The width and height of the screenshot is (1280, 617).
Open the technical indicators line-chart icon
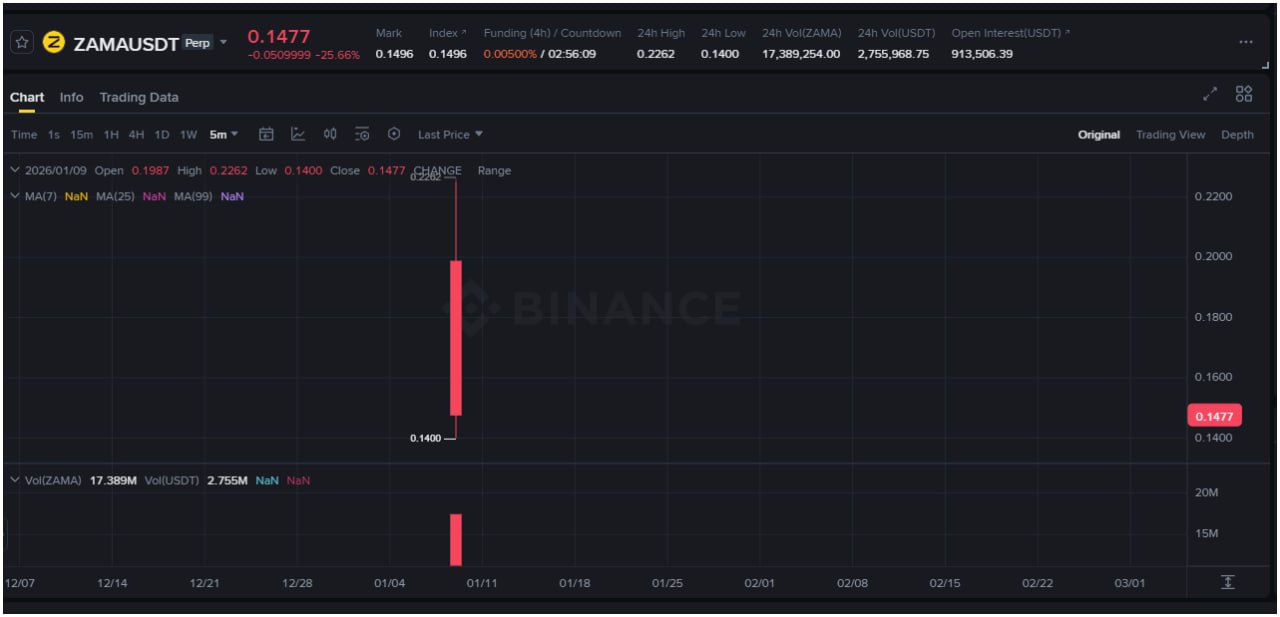click(x=298, y=134)
